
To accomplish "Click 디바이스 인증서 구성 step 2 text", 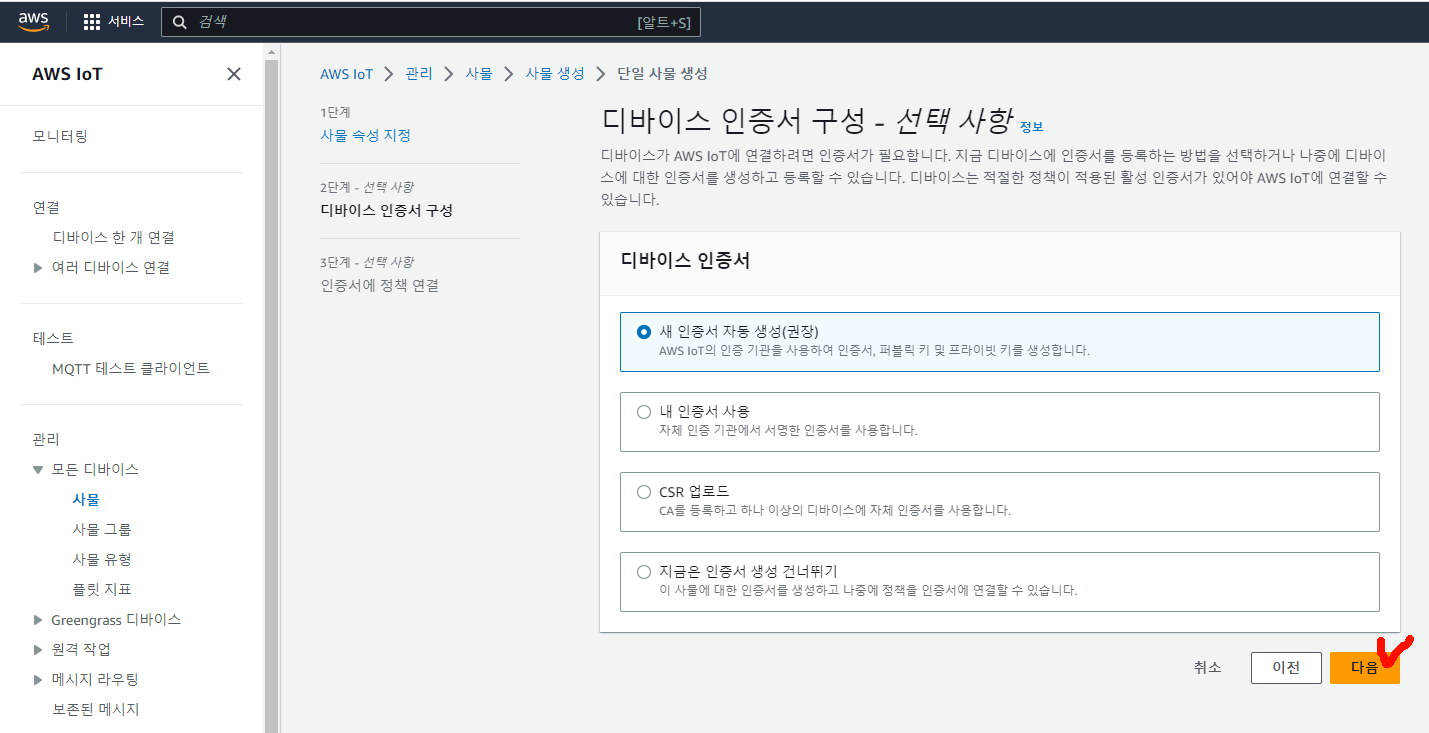I will [x=386, y=210].
